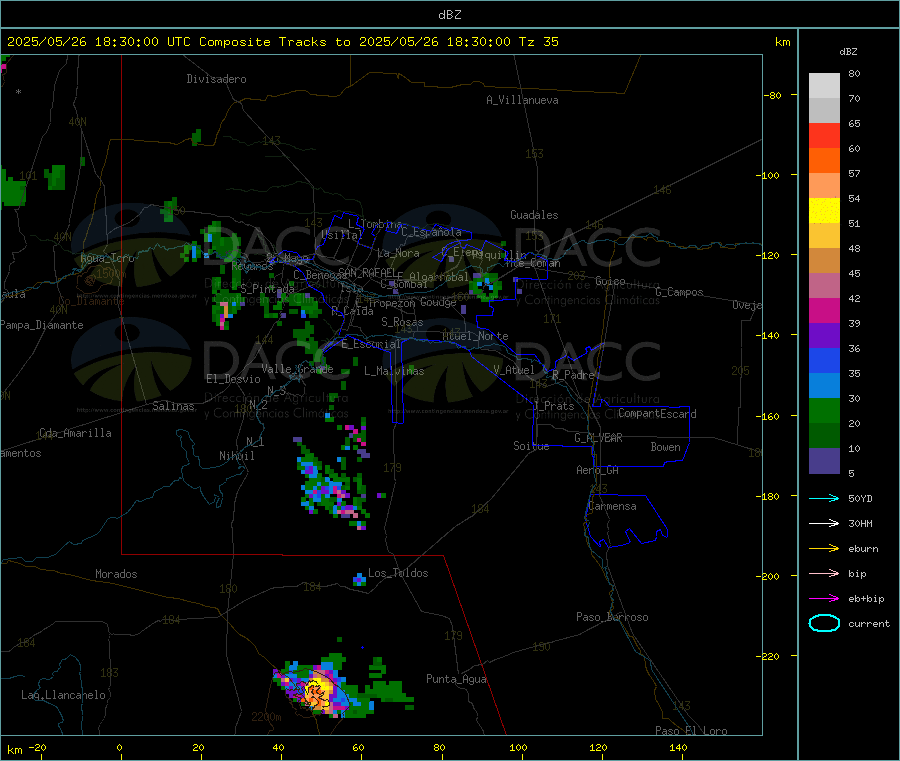Screen dimensions: 900x761
Task: Click the small radar echo beside Los_Toldos
Action: tap(359, 580)
